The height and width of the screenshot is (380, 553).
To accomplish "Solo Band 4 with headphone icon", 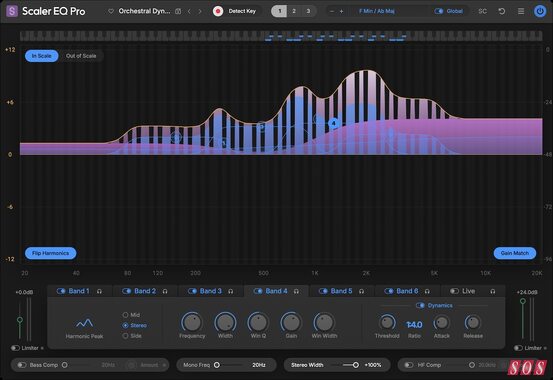I will point(296,291).
